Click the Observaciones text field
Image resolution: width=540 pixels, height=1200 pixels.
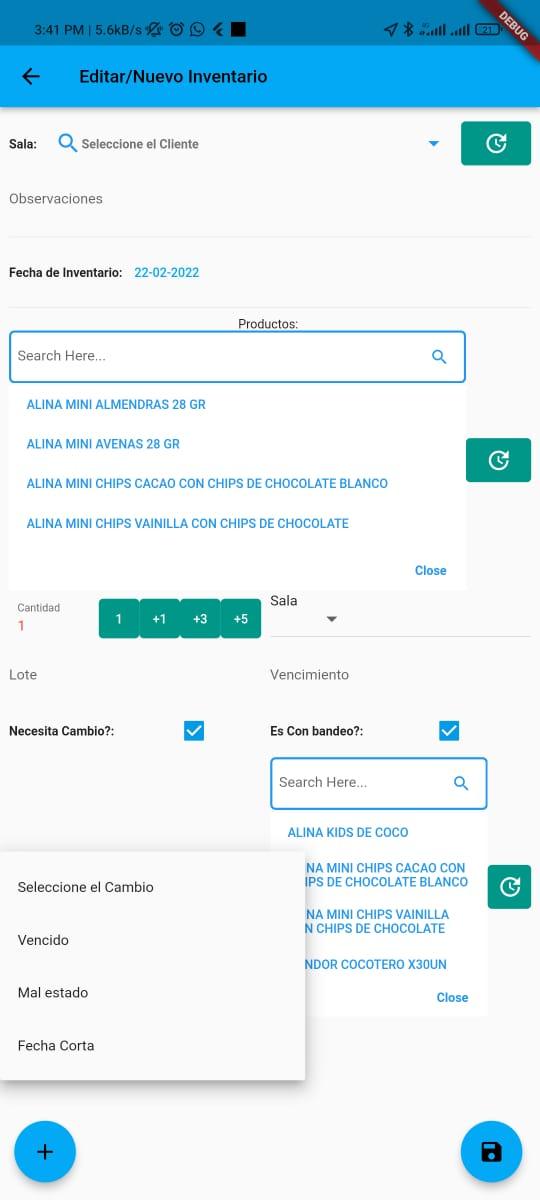[x=270, y=199]
